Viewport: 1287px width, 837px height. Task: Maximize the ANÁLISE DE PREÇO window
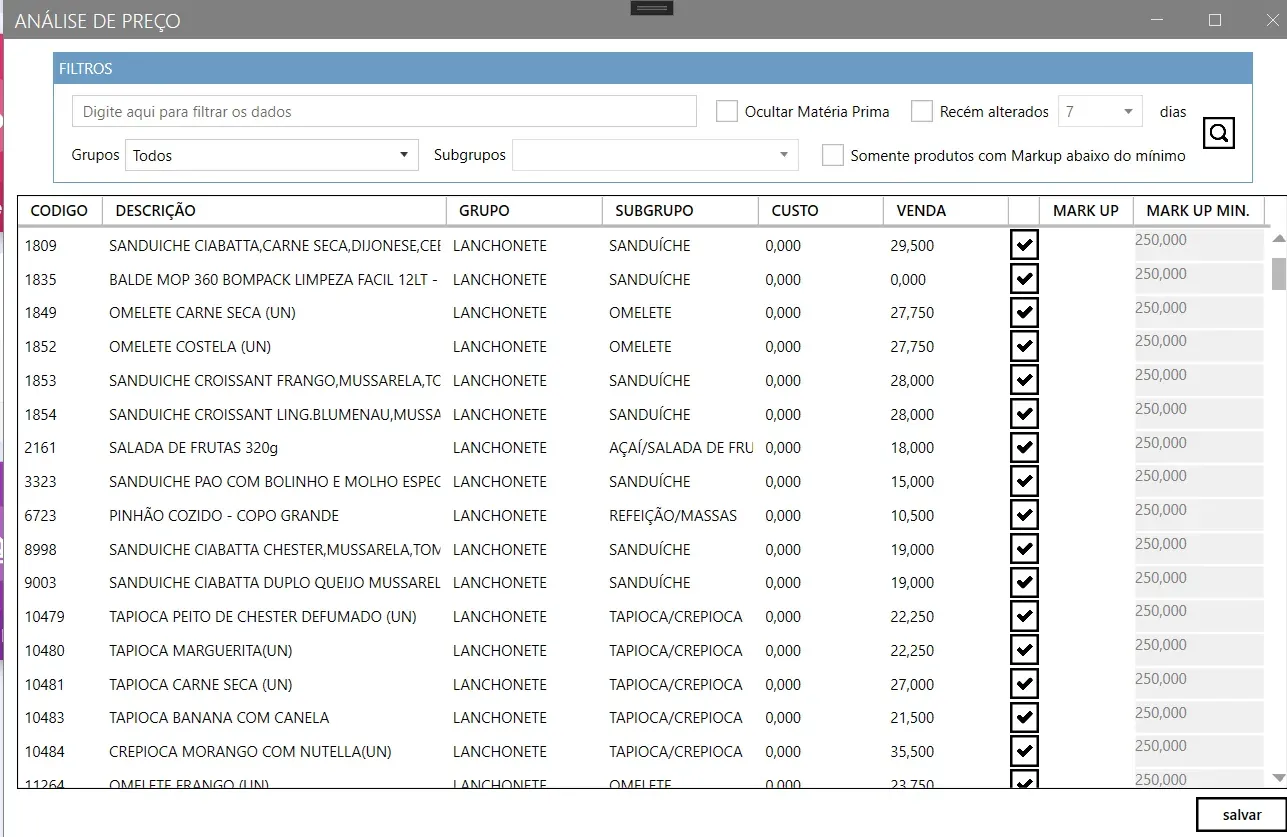(x=1215, y=20)
